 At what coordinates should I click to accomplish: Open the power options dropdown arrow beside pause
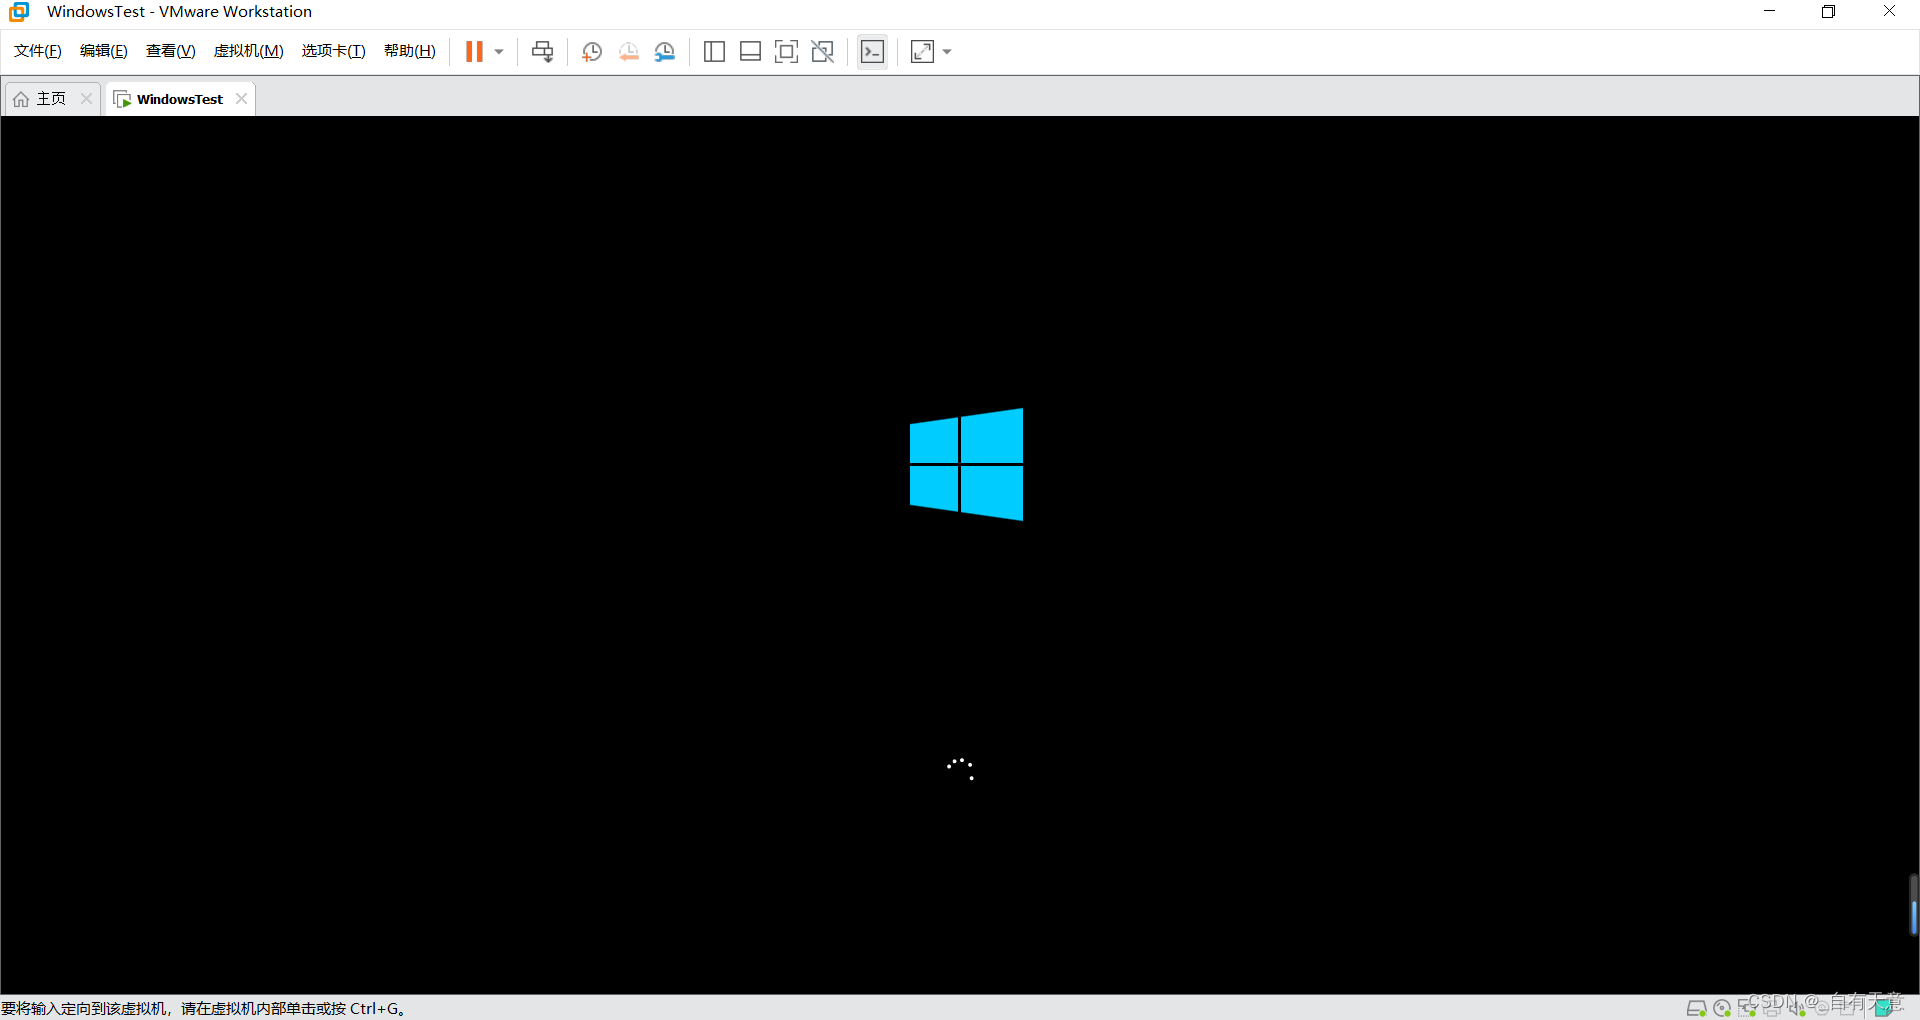(x=499, y=52)
